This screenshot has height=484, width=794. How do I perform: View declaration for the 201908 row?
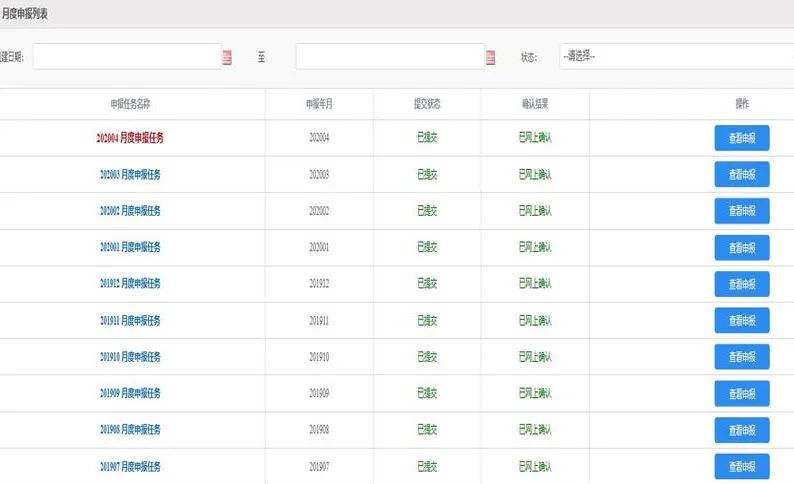pos(741,430)
